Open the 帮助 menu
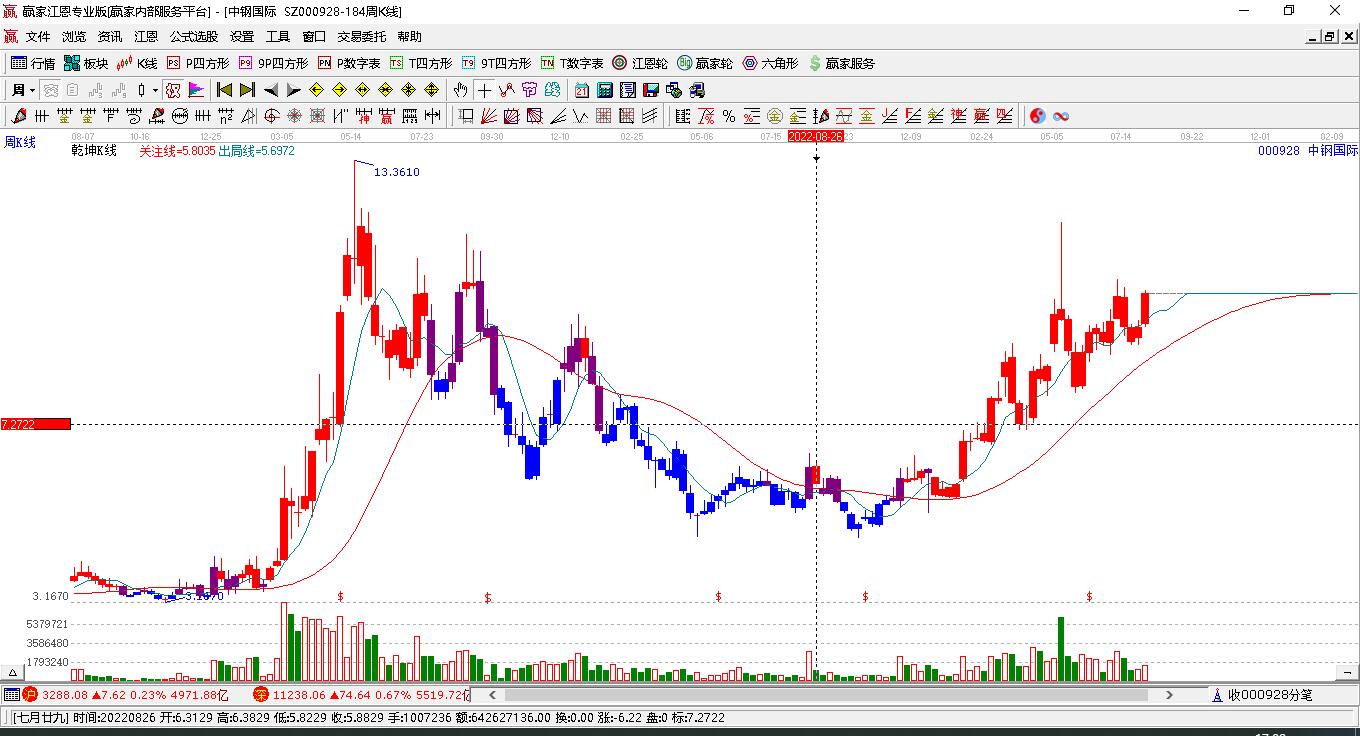The width and height of the screenshot is (1360, 736). pyautogui.click(x=410, y=36)
